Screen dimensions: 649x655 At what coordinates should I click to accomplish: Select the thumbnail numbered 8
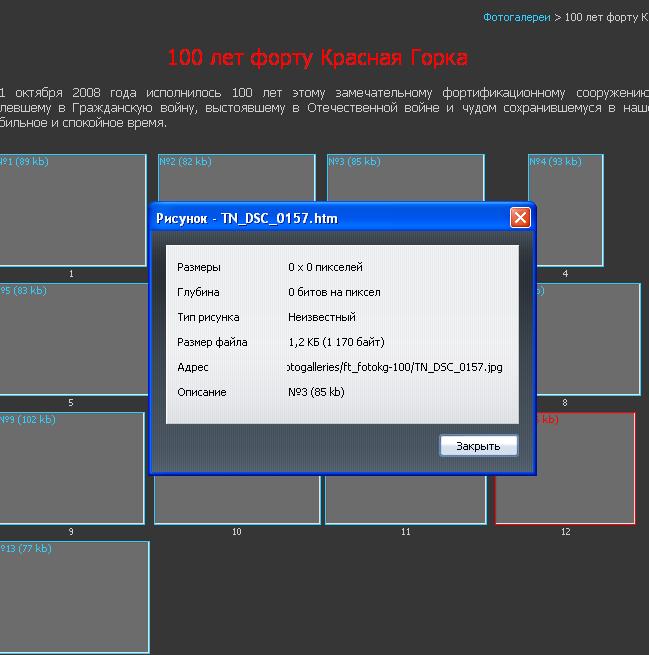[x=588, y=340]
